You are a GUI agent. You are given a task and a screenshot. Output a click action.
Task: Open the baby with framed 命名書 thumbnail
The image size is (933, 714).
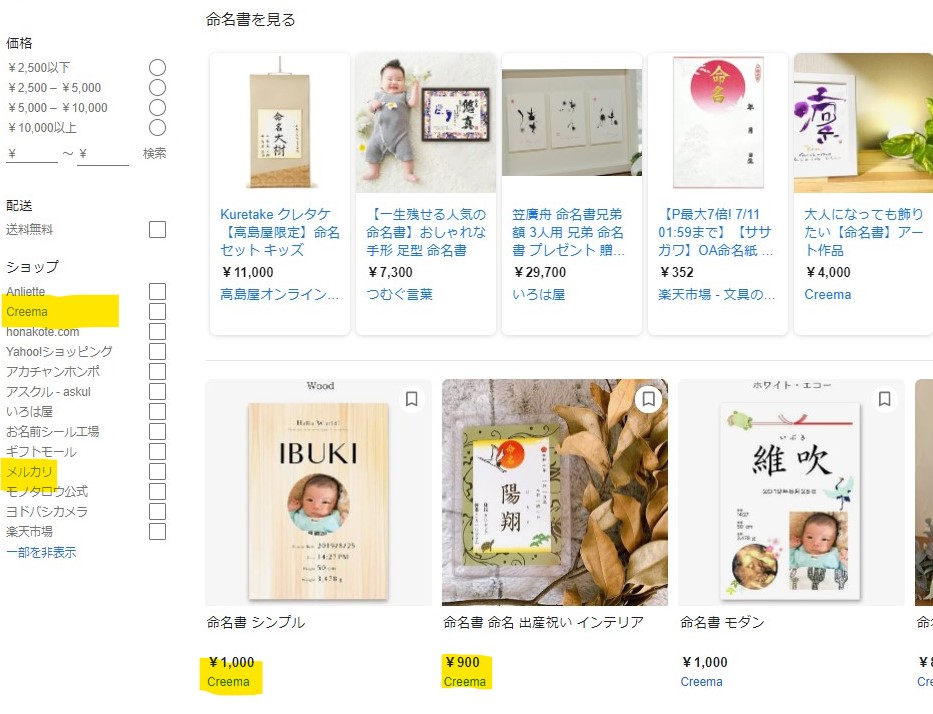(x=426, y=123)
